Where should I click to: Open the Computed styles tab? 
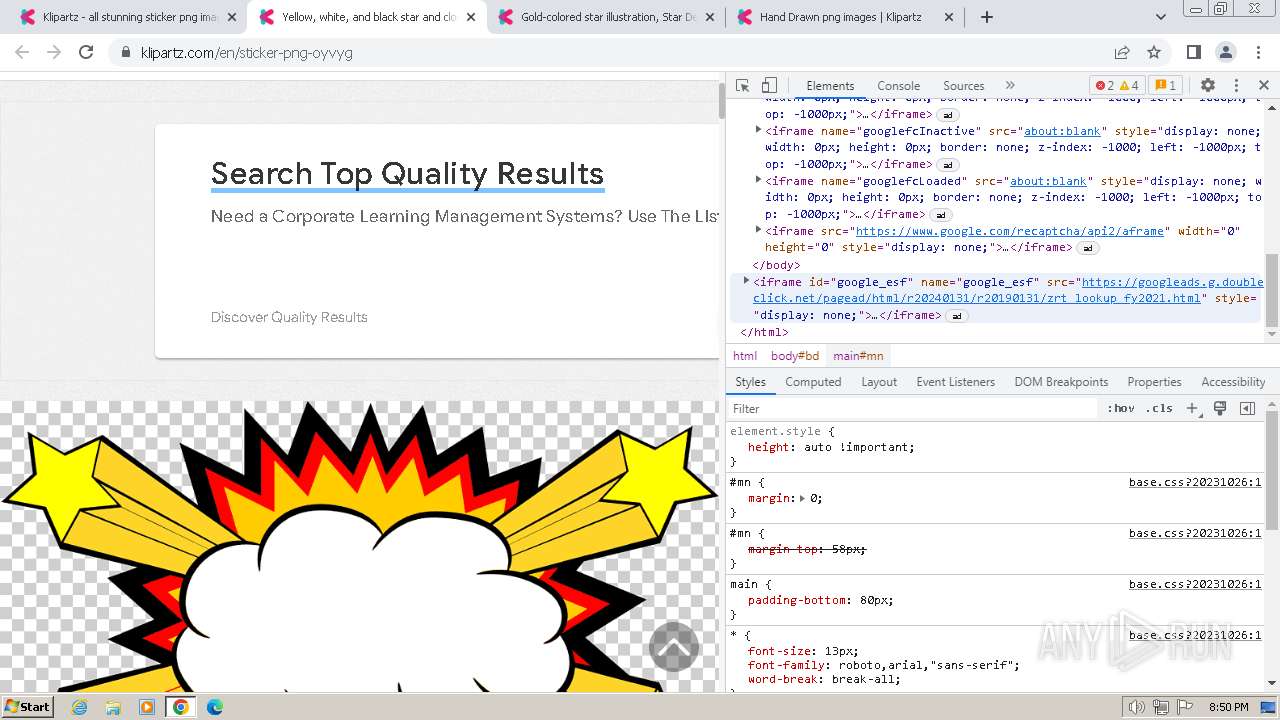tap(813, 381)
